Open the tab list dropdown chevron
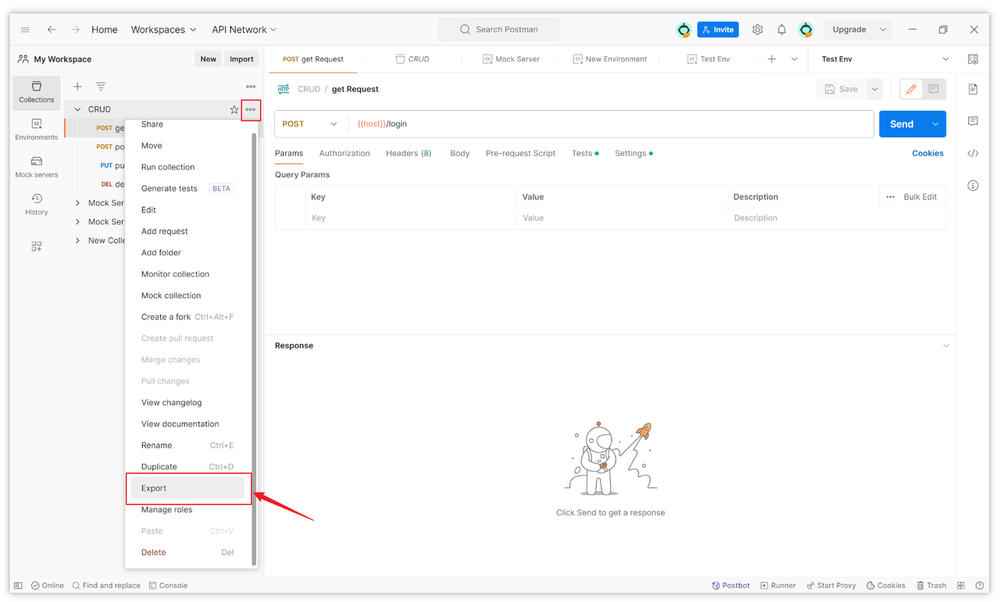Viewport: 1000px width, 602px height. pyautogui.click(x=794, y=59)
